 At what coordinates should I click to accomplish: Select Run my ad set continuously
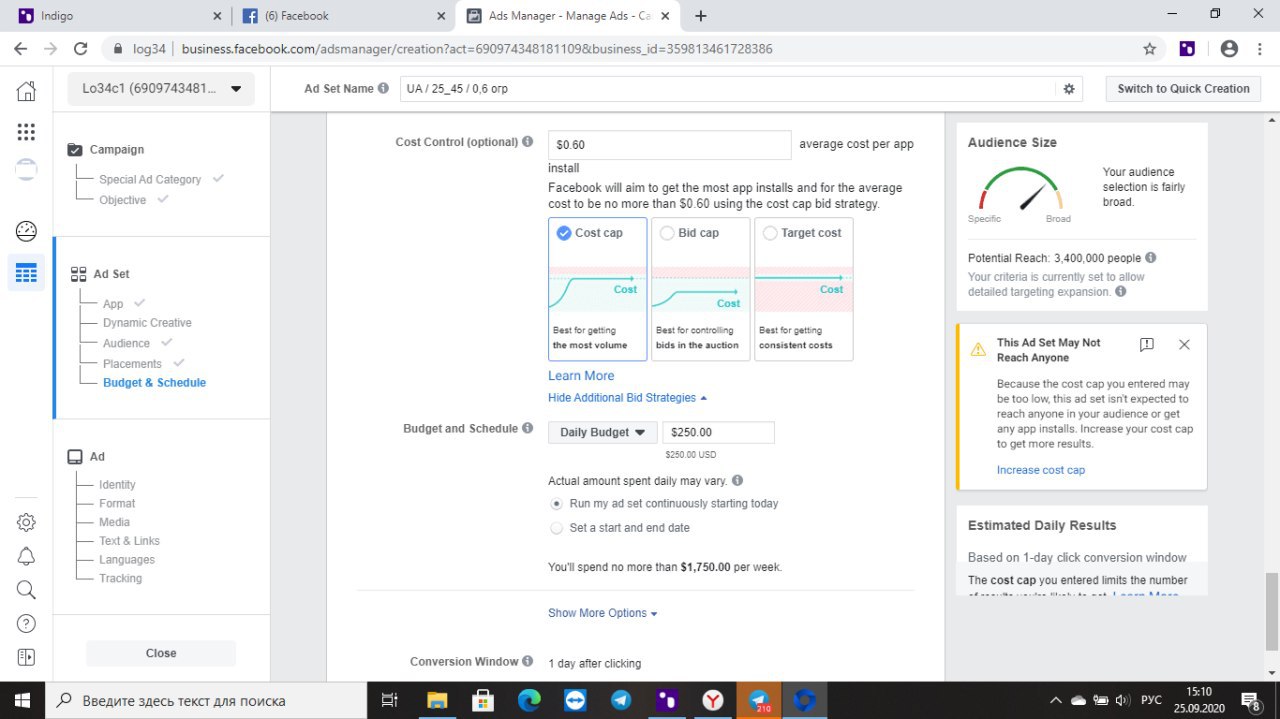[557, 504]
